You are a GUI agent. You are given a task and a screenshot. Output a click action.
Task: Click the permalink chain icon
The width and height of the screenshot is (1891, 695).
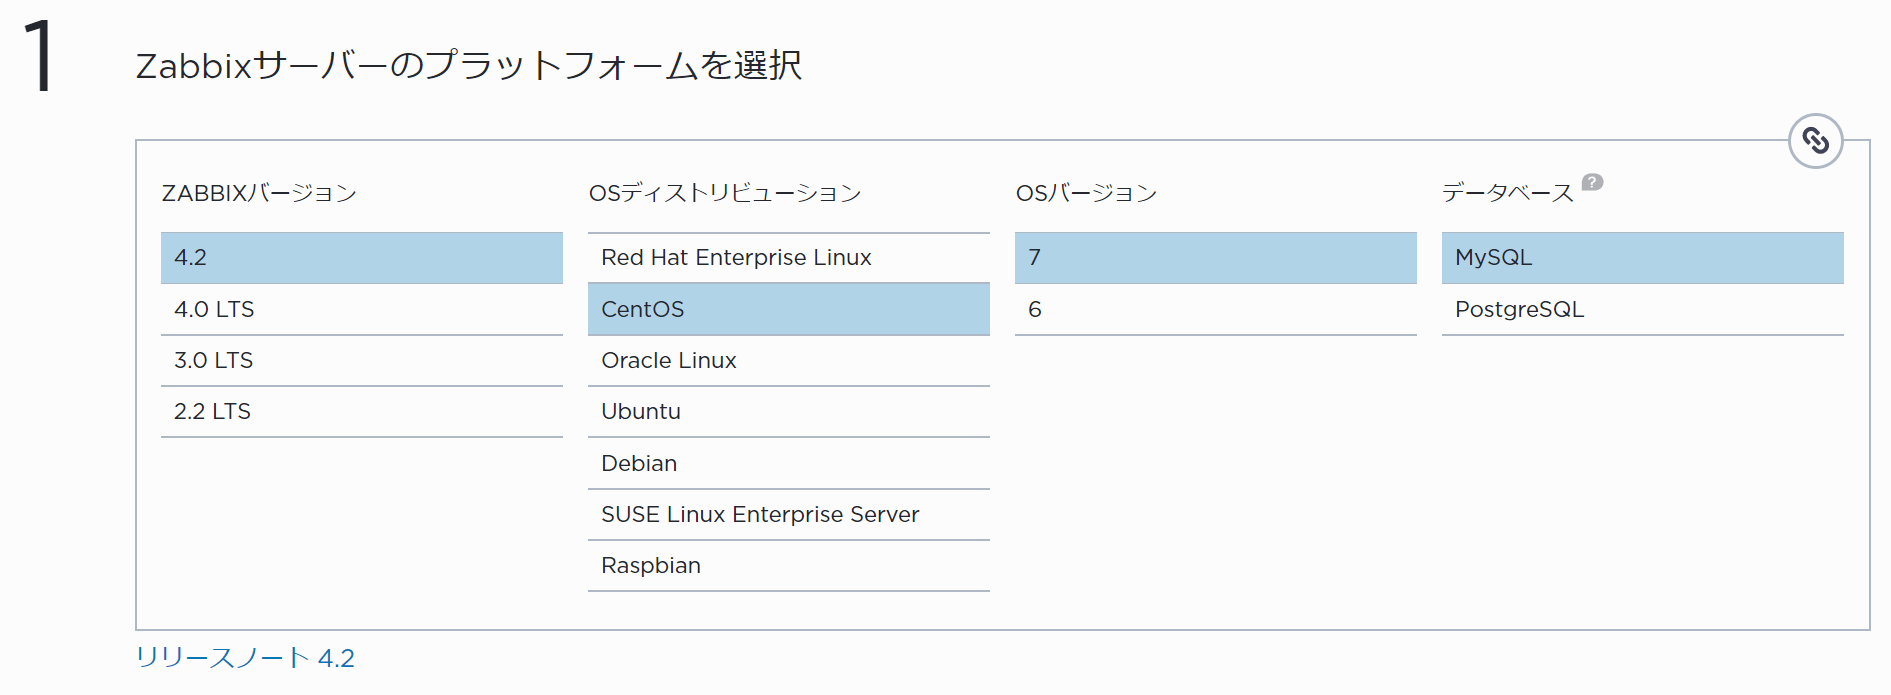click(1815, 141)
